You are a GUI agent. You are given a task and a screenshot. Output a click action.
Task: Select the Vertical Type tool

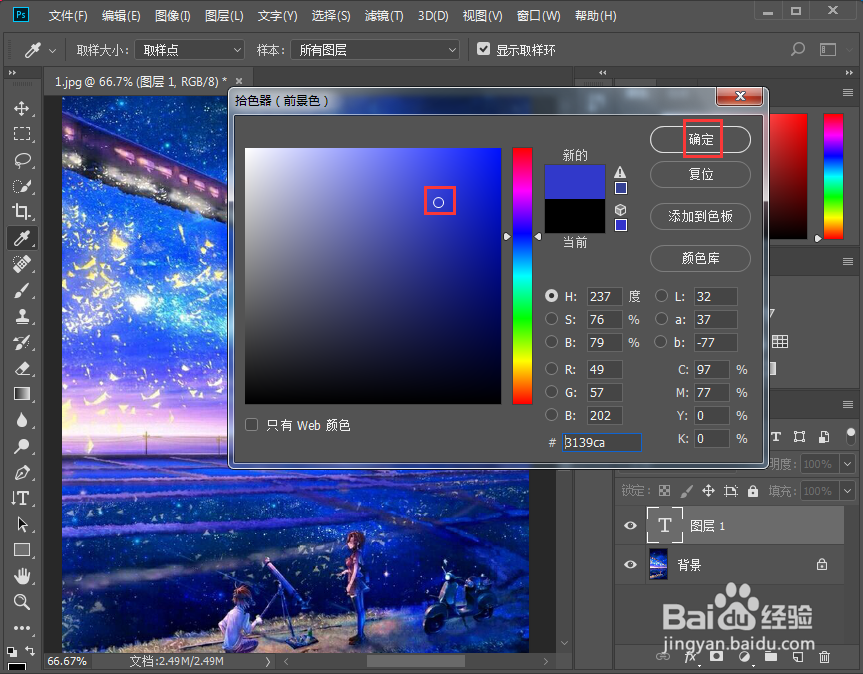[21, 498]
